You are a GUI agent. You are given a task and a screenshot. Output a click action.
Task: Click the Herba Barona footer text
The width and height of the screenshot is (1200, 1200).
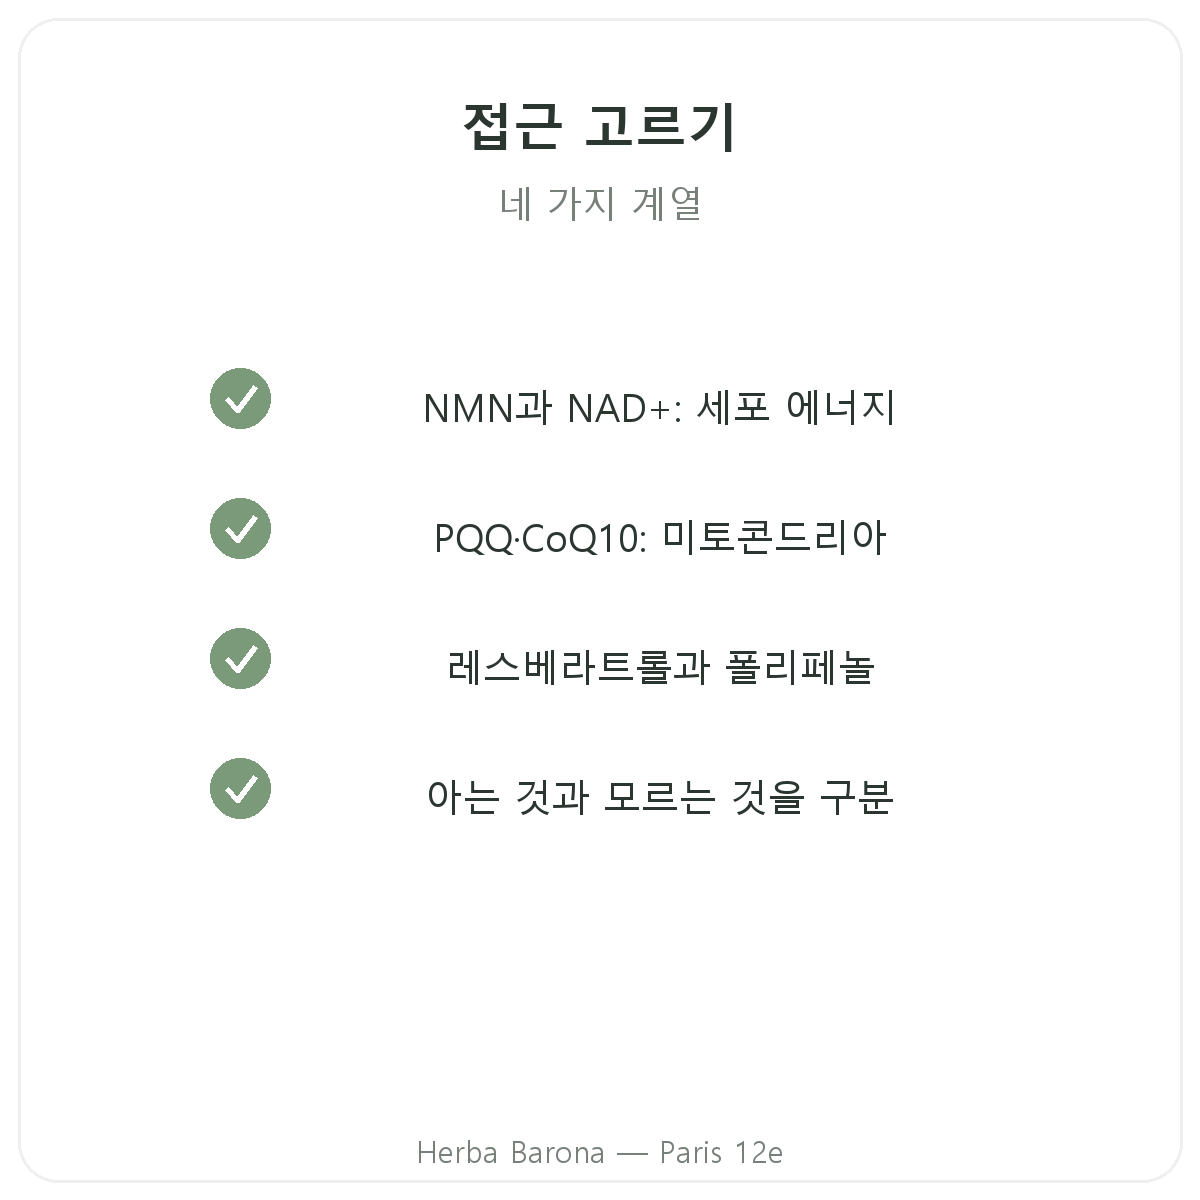point(510,1153)
